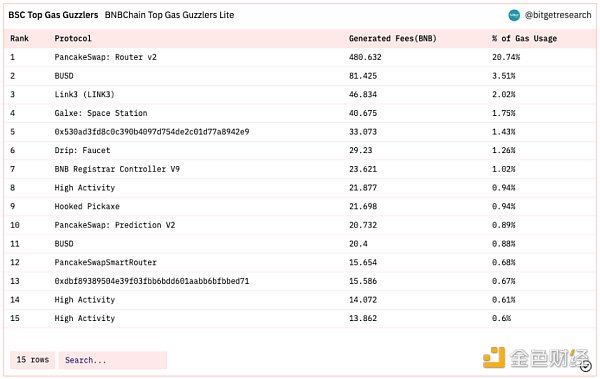
Task: Sort by % of Gas Usage header
Action: (x=524, y=38)
